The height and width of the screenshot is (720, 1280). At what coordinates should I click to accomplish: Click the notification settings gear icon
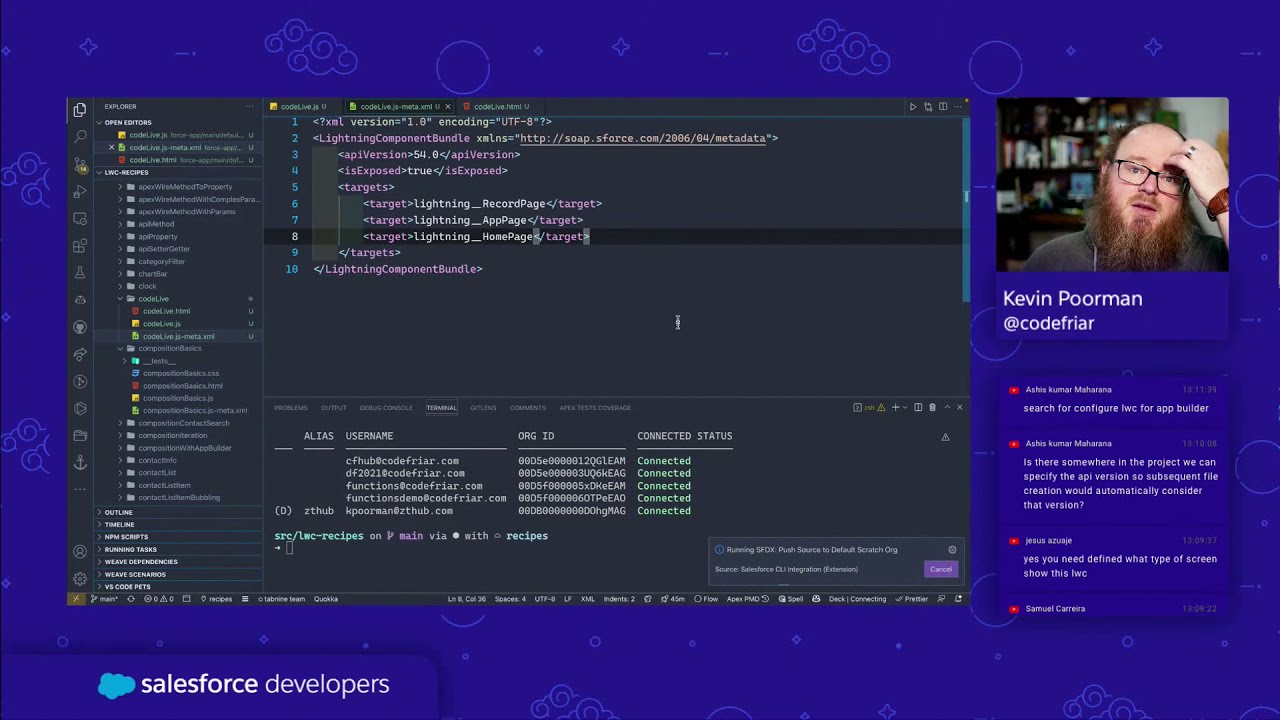click(952, 549)
